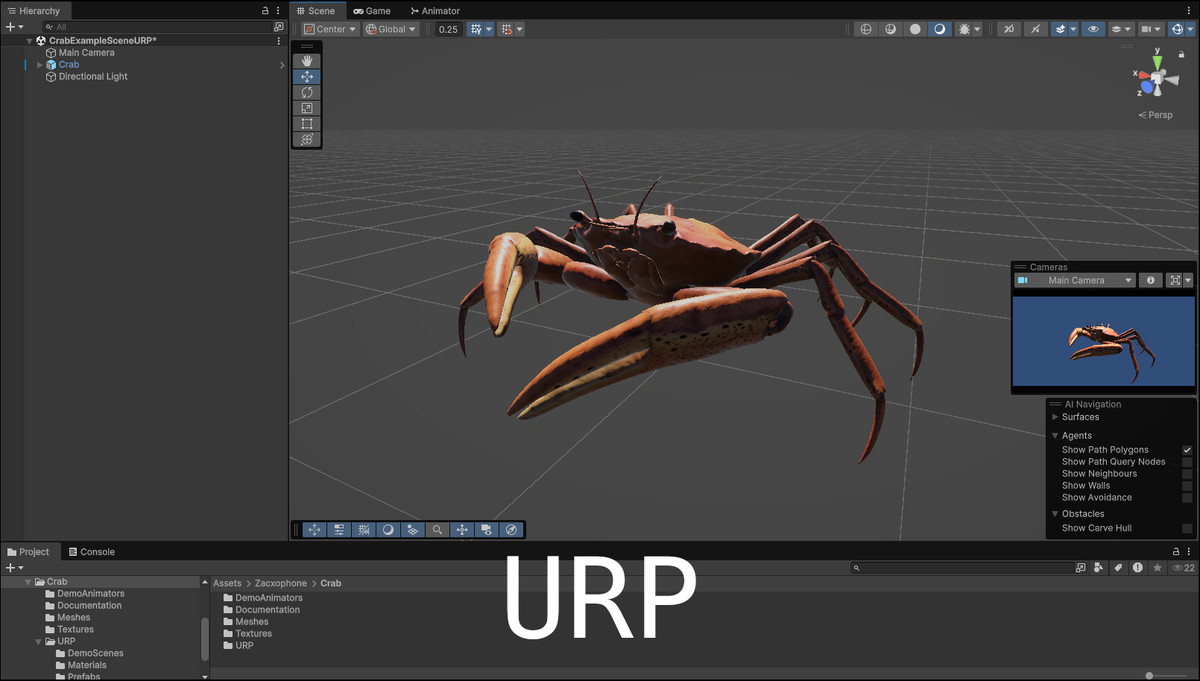
Task: Click Assets in the breadcrumb path
Action: pos(227,583)
